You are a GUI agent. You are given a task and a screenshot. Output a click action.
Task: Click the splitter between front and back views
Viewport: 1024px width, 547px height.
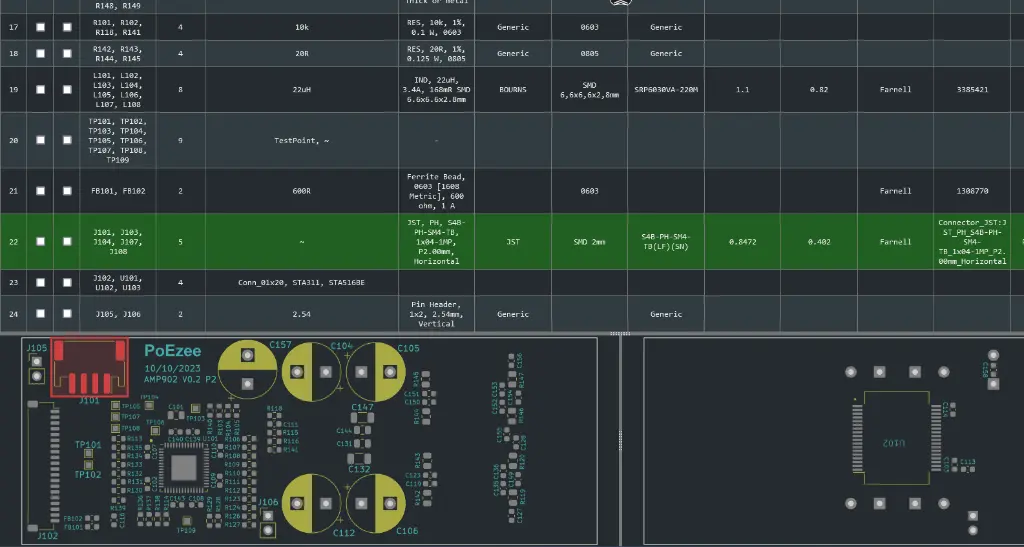click(x=620, y=440)
